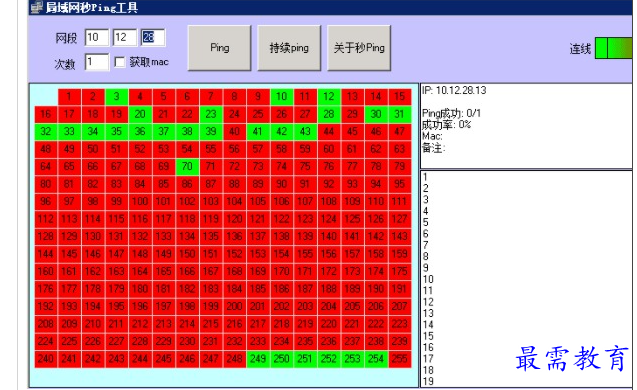637x390 pixels.
Task: Select red host cell 40
Action: point(234,132)
